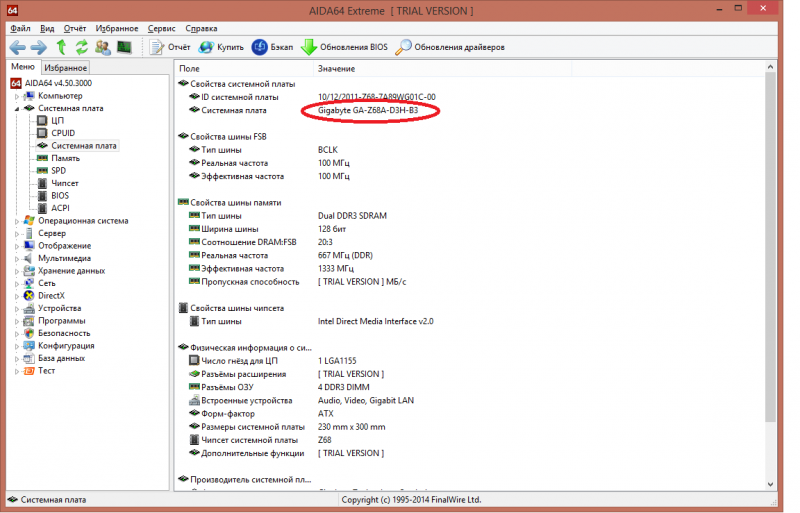Viewport: 800px width, 513px height.
Task: Open the Файл menu
Action: coord(20,29)
